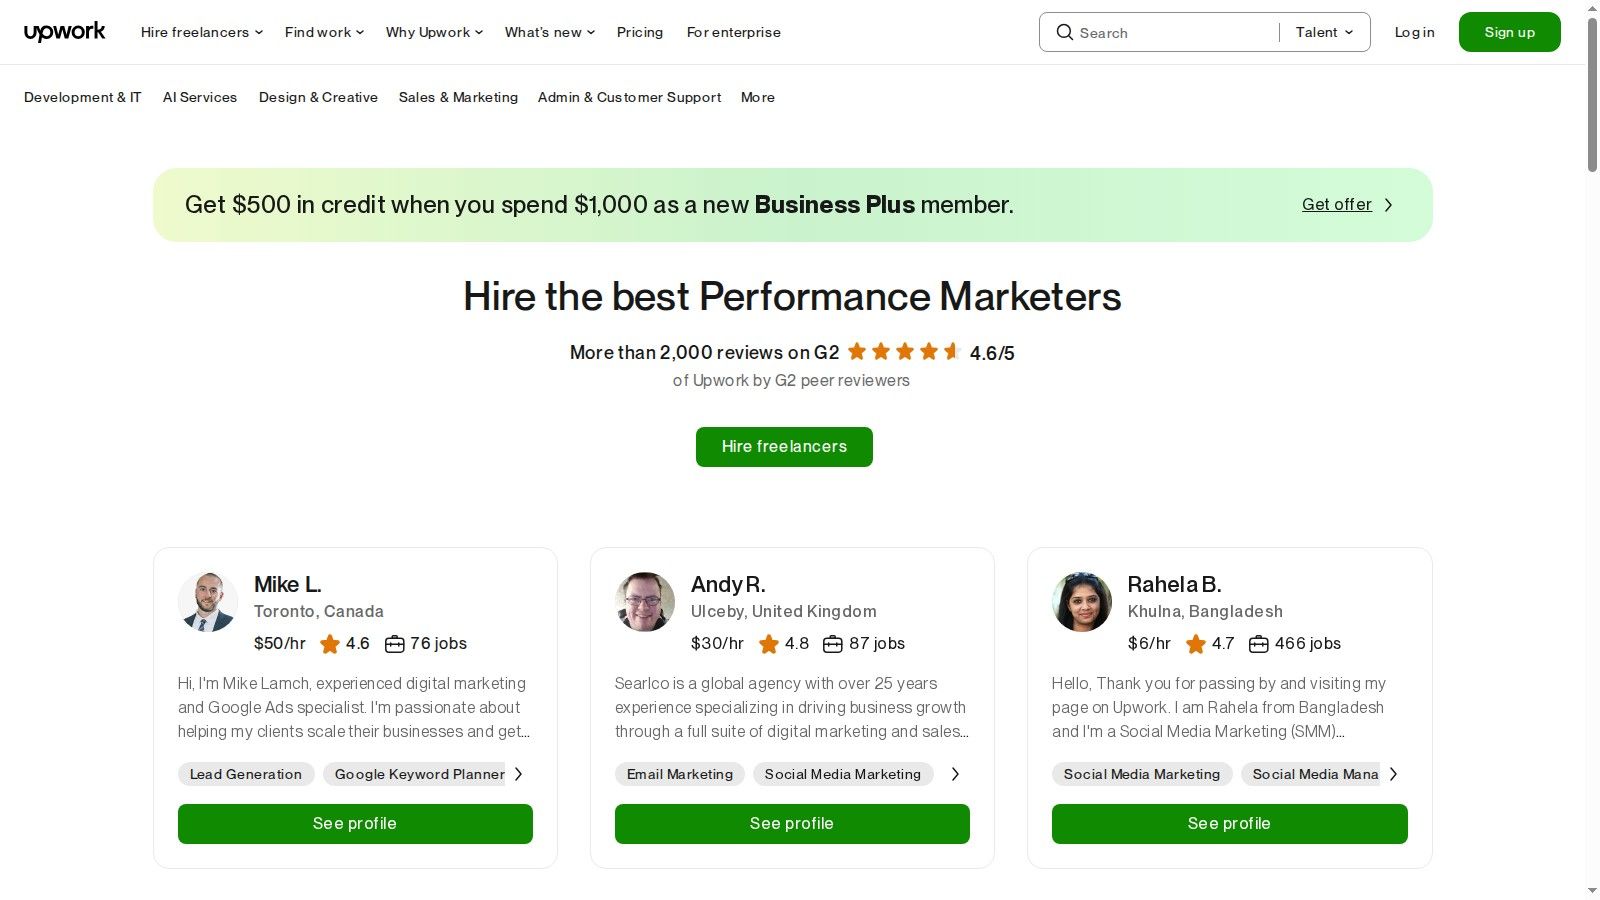Click the search magnifier icon
Screen dimensions: 1600x900
1065,32
